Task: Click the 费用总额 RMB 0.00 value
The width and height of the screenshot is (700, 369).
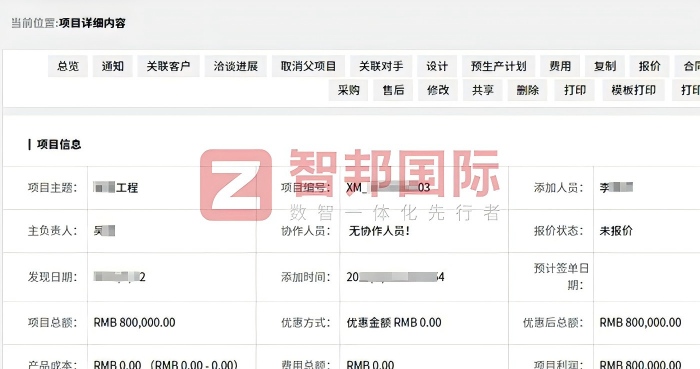Action: click(x=370, y=365)
